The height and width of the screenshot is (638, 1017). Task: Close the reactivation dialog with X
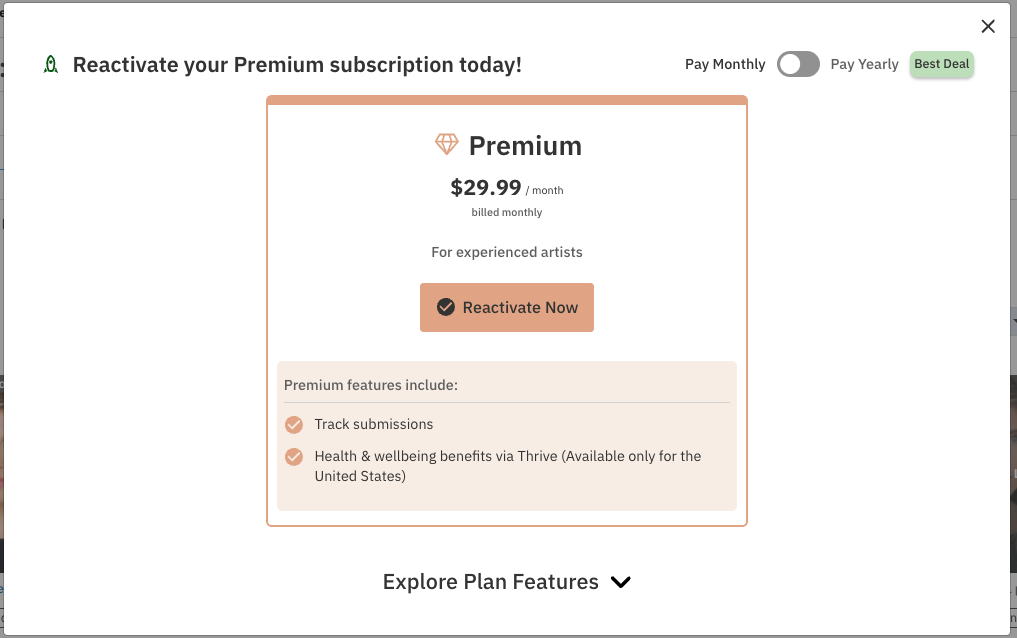coord(988,26)
